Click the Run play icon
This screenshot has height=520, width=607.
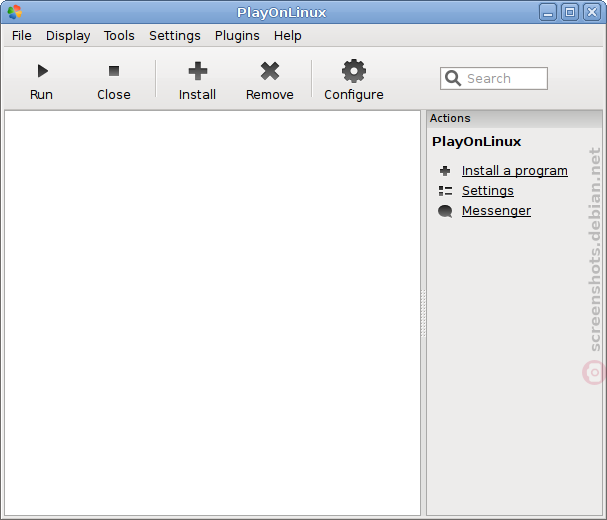[43, 71]
